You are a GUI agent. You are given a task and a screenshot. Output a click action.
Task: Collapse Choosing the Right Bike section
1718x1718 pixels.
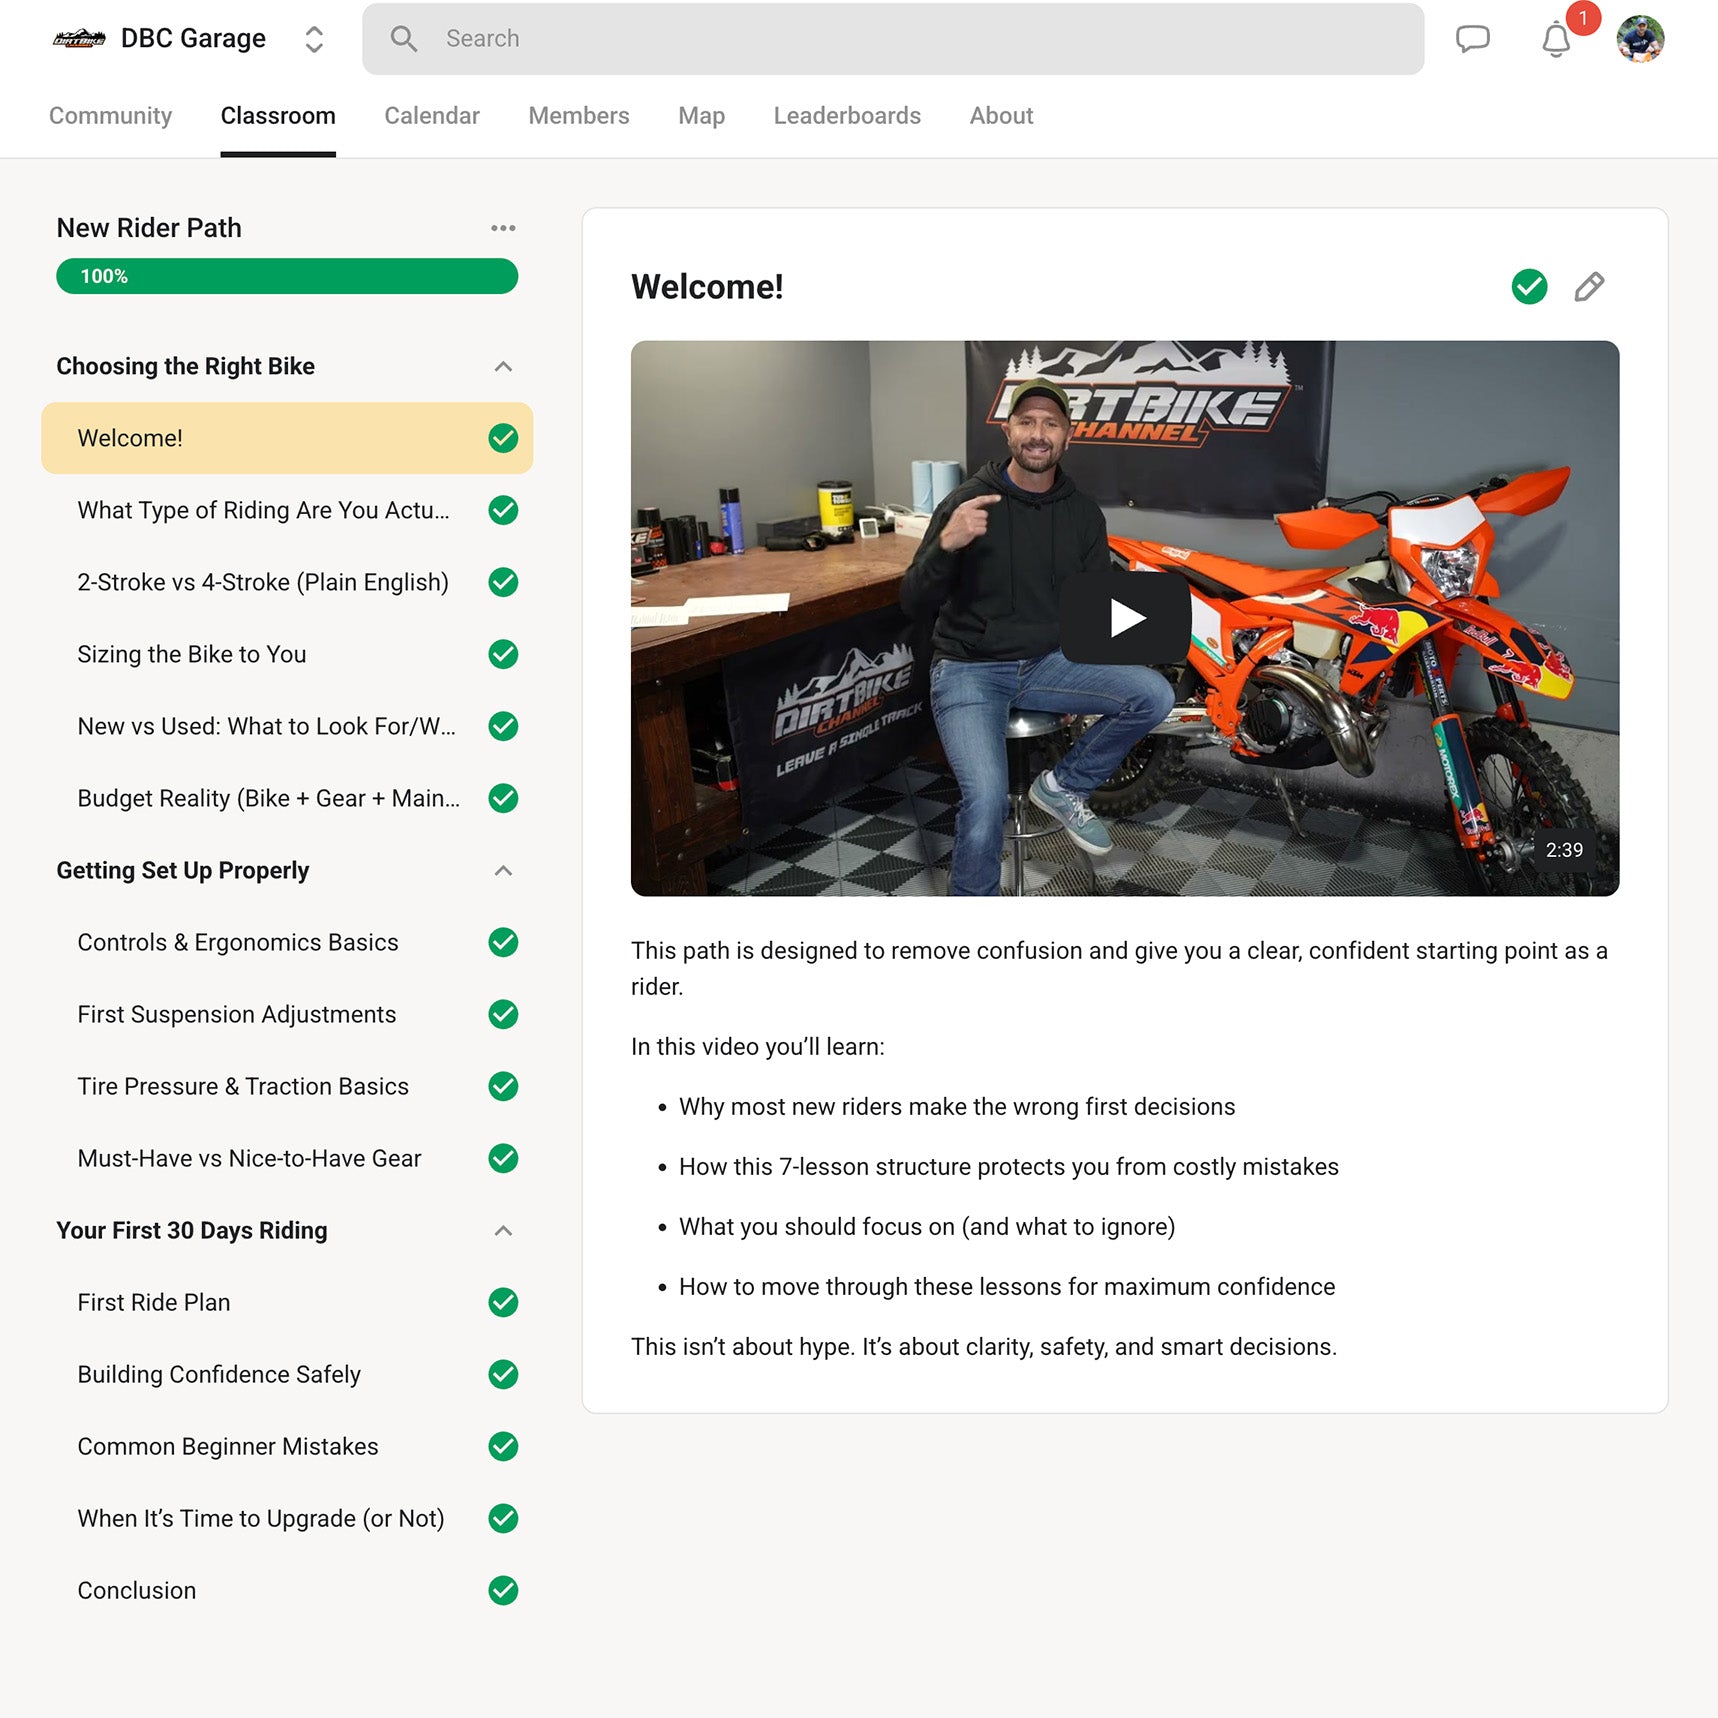pyautogui.click(x=503, y=367)
